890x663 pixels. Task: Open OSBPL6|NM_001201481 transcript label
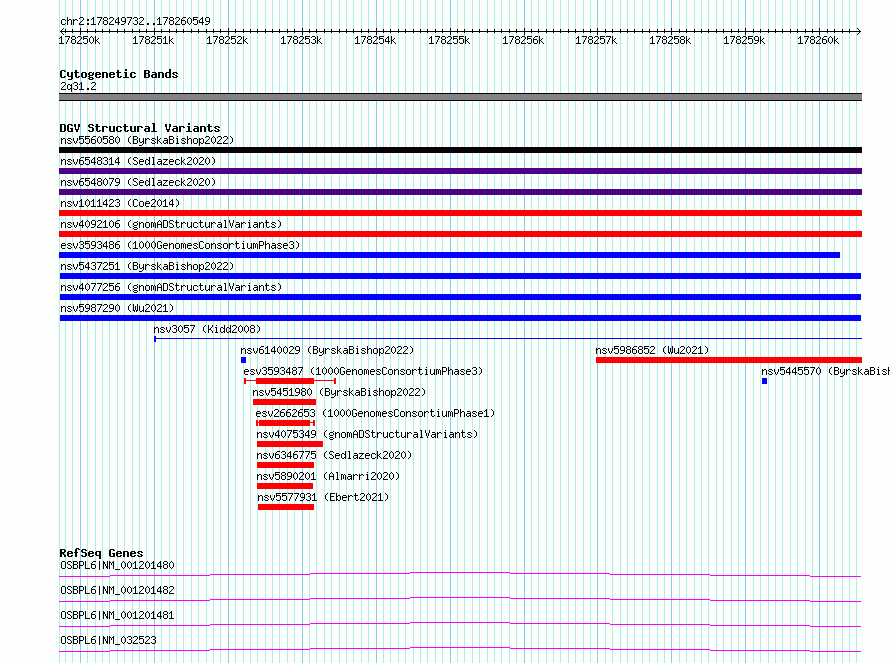(x=117, y=615)
